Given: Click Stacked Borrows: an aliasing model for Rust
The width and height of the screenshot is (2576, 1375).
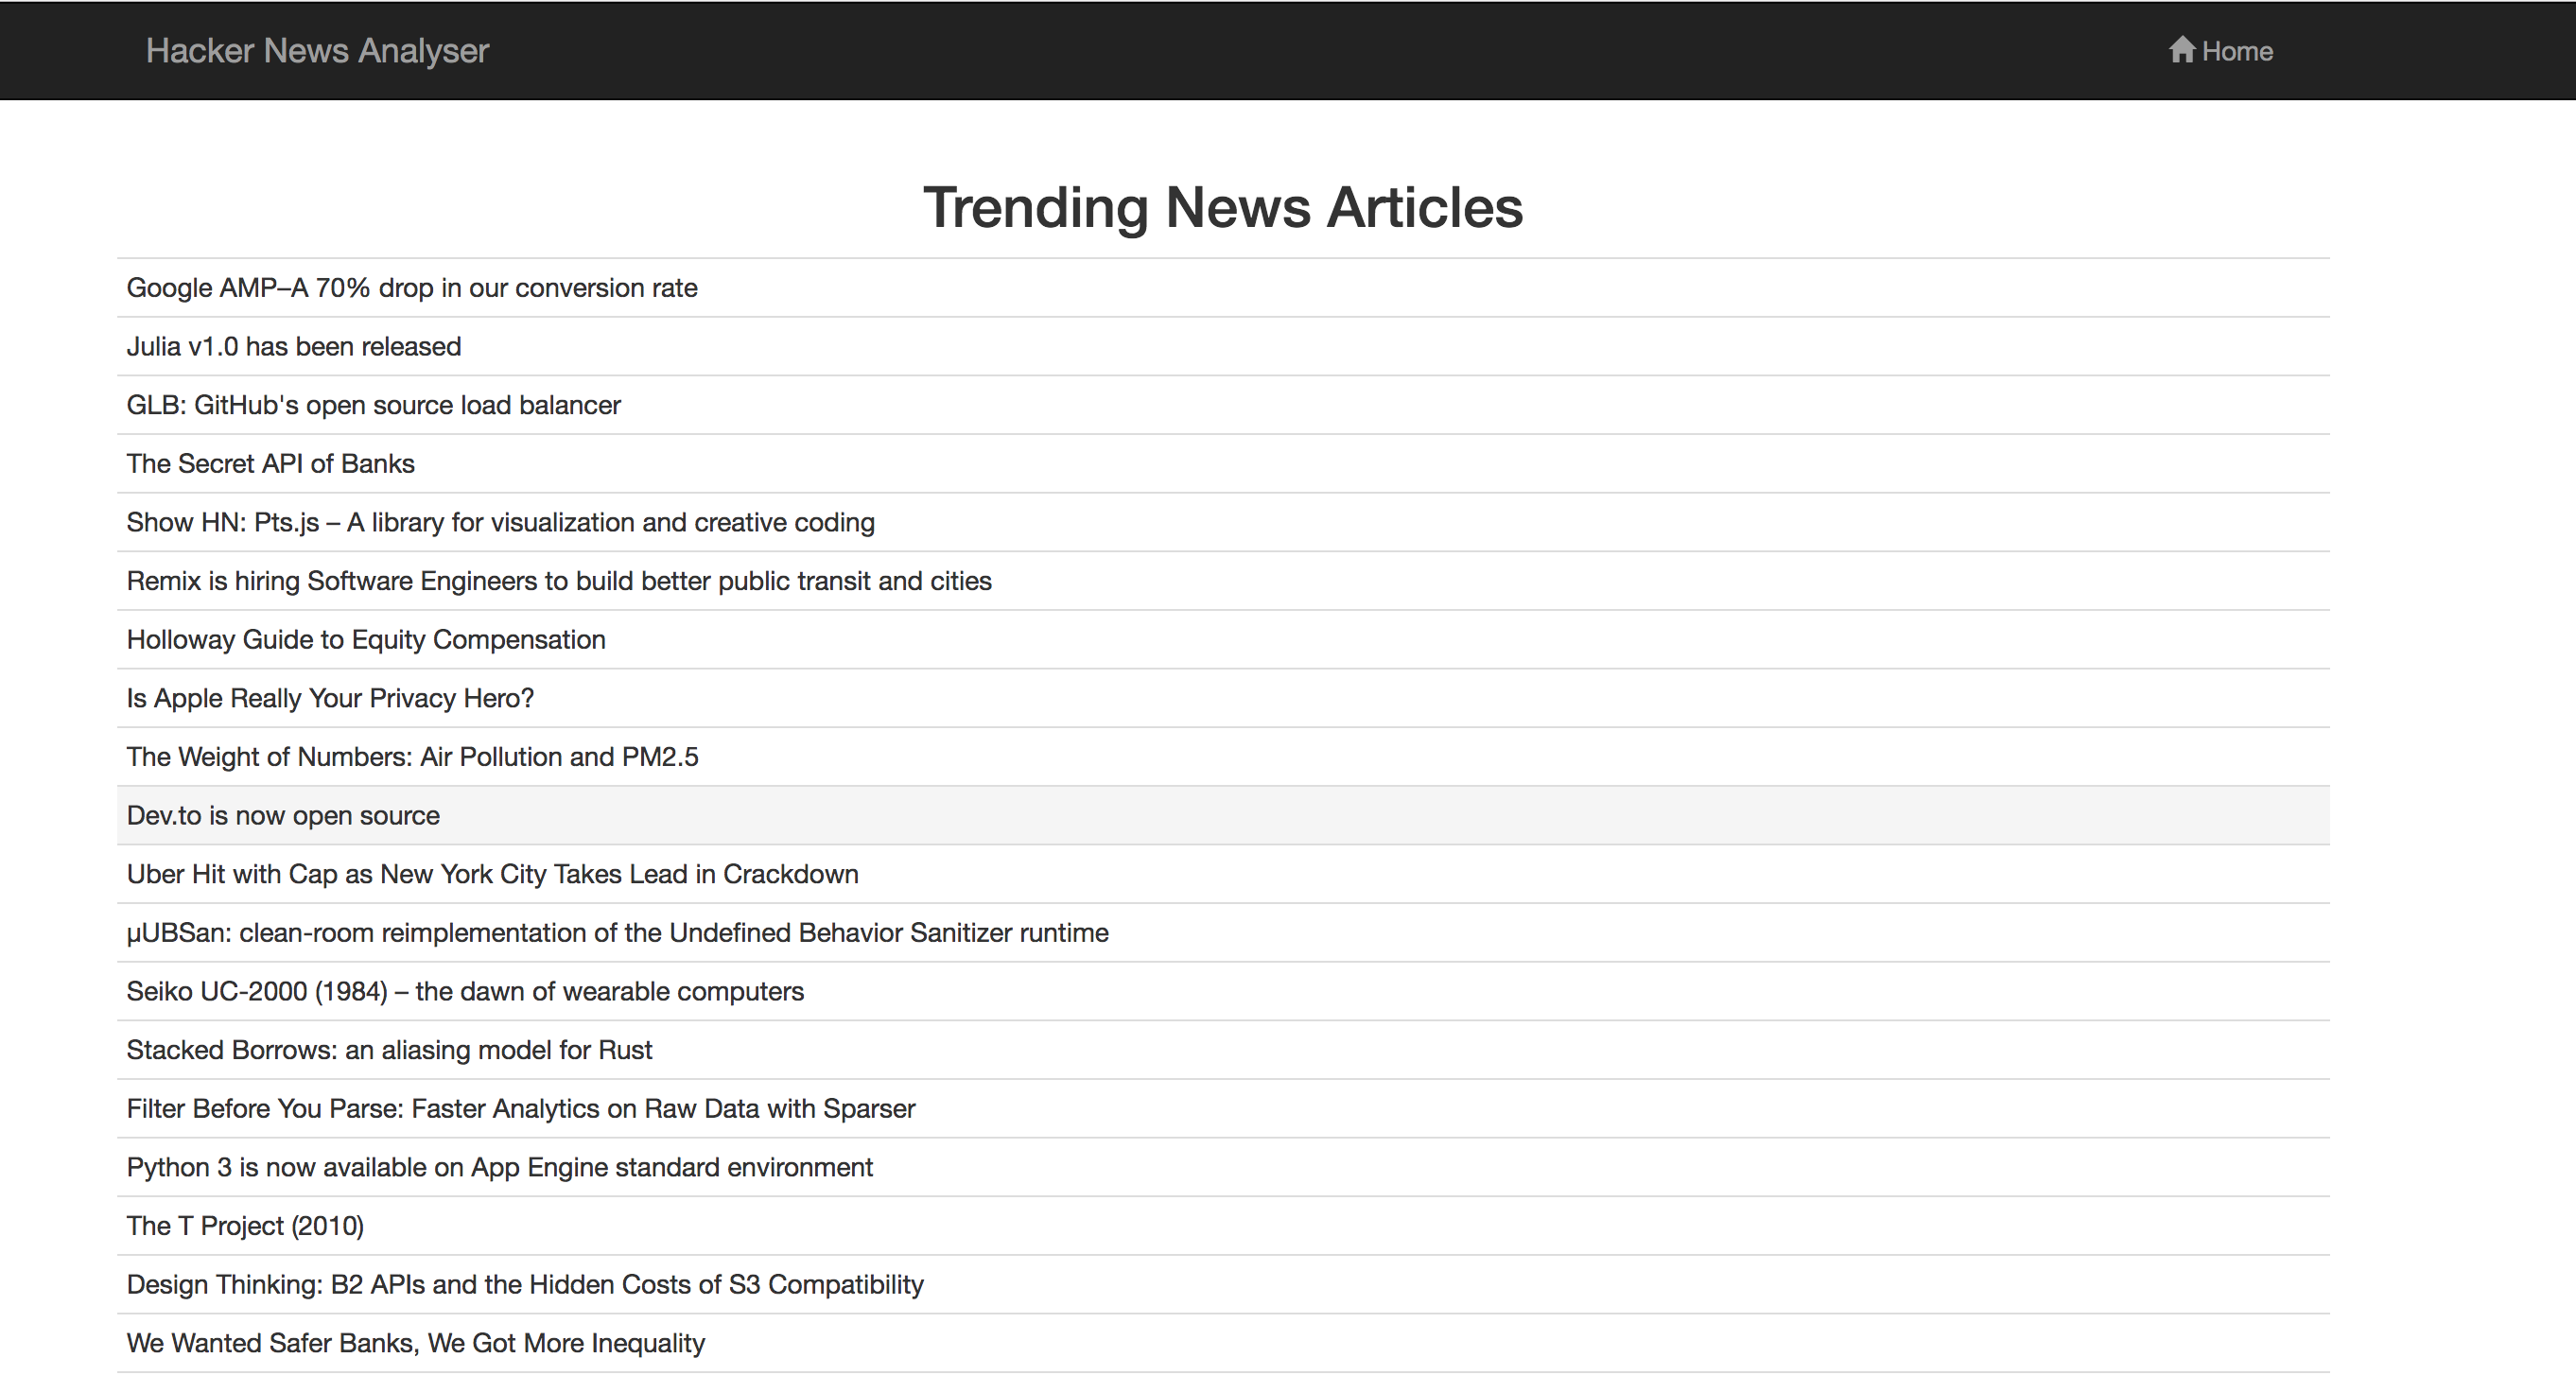Looking at the screenshot, I should click(1222, 1050).
